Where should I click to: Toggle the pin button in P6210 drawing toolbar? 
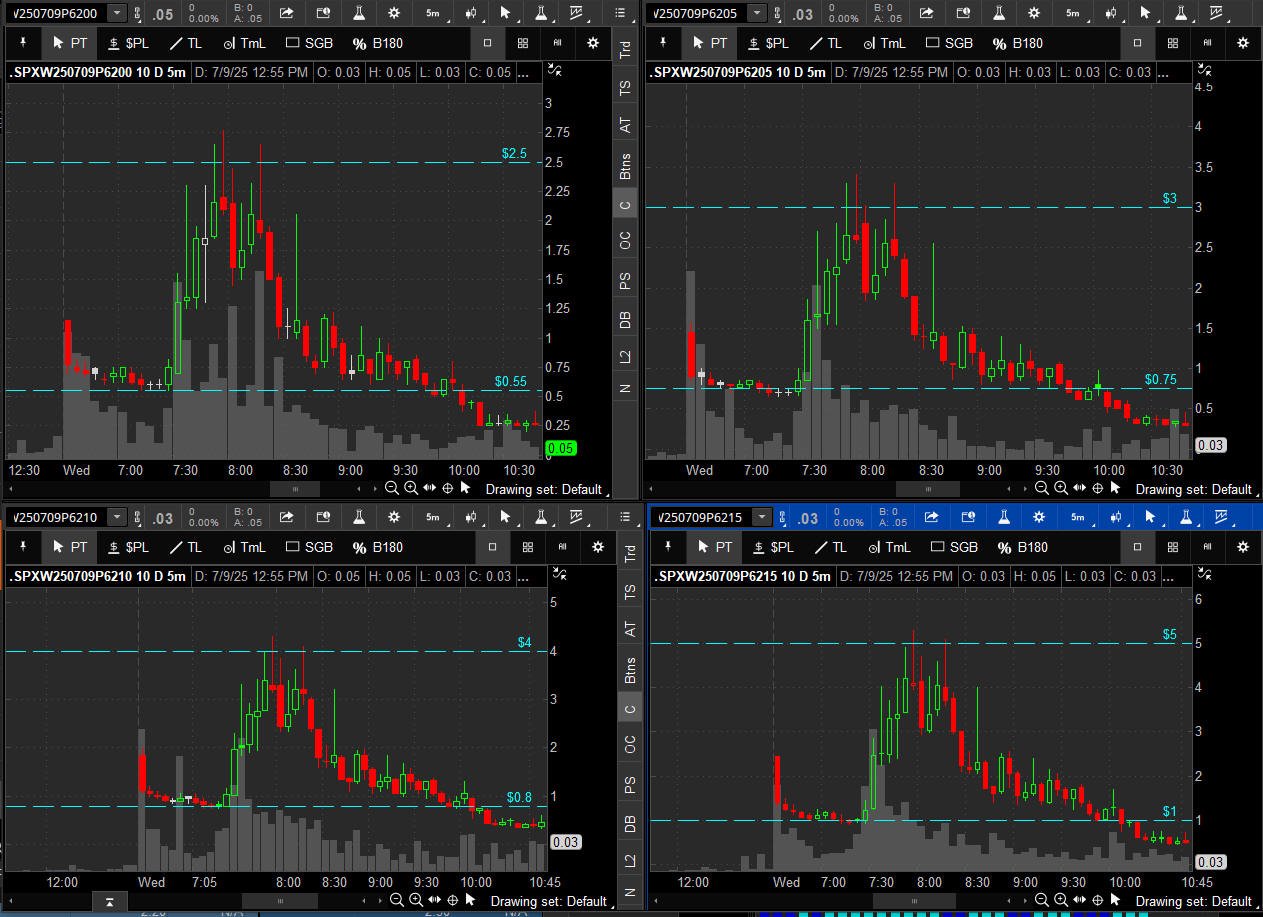tap(24, 547)
